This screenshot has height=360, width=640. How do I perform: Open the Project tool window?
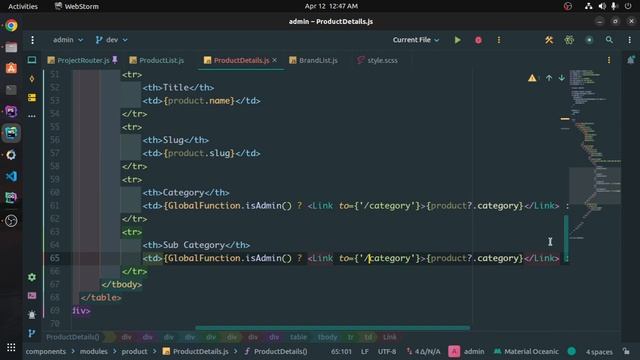pyautogui.click(x=32, y=60)
